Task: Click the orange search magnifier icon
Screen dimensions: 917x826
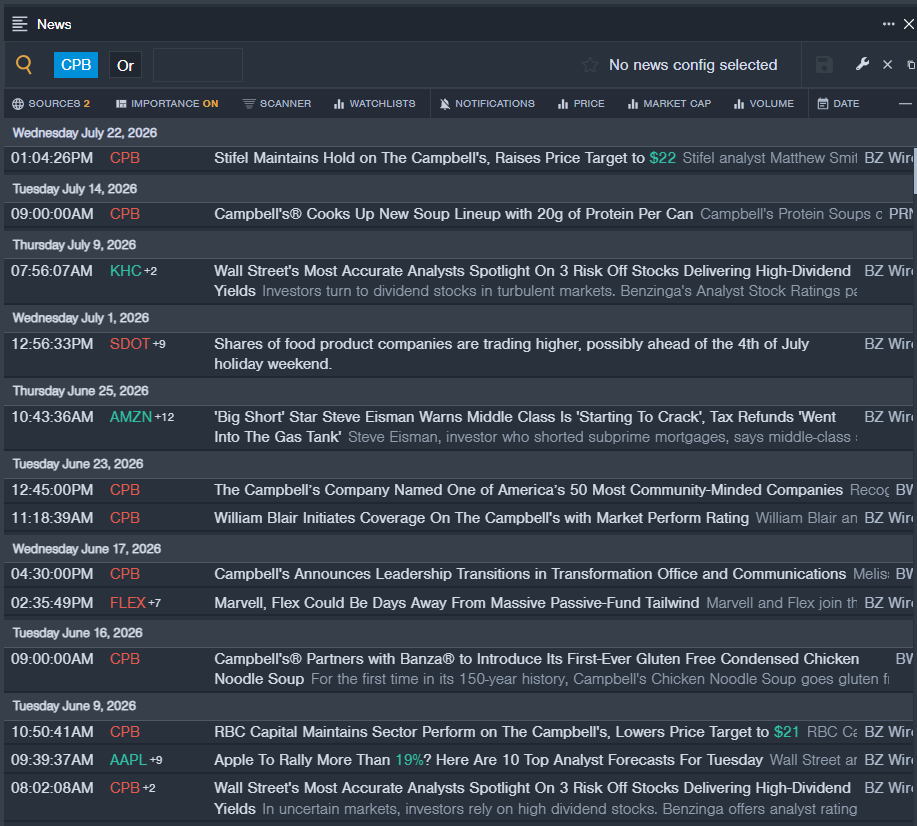Action: pos(24,64)
